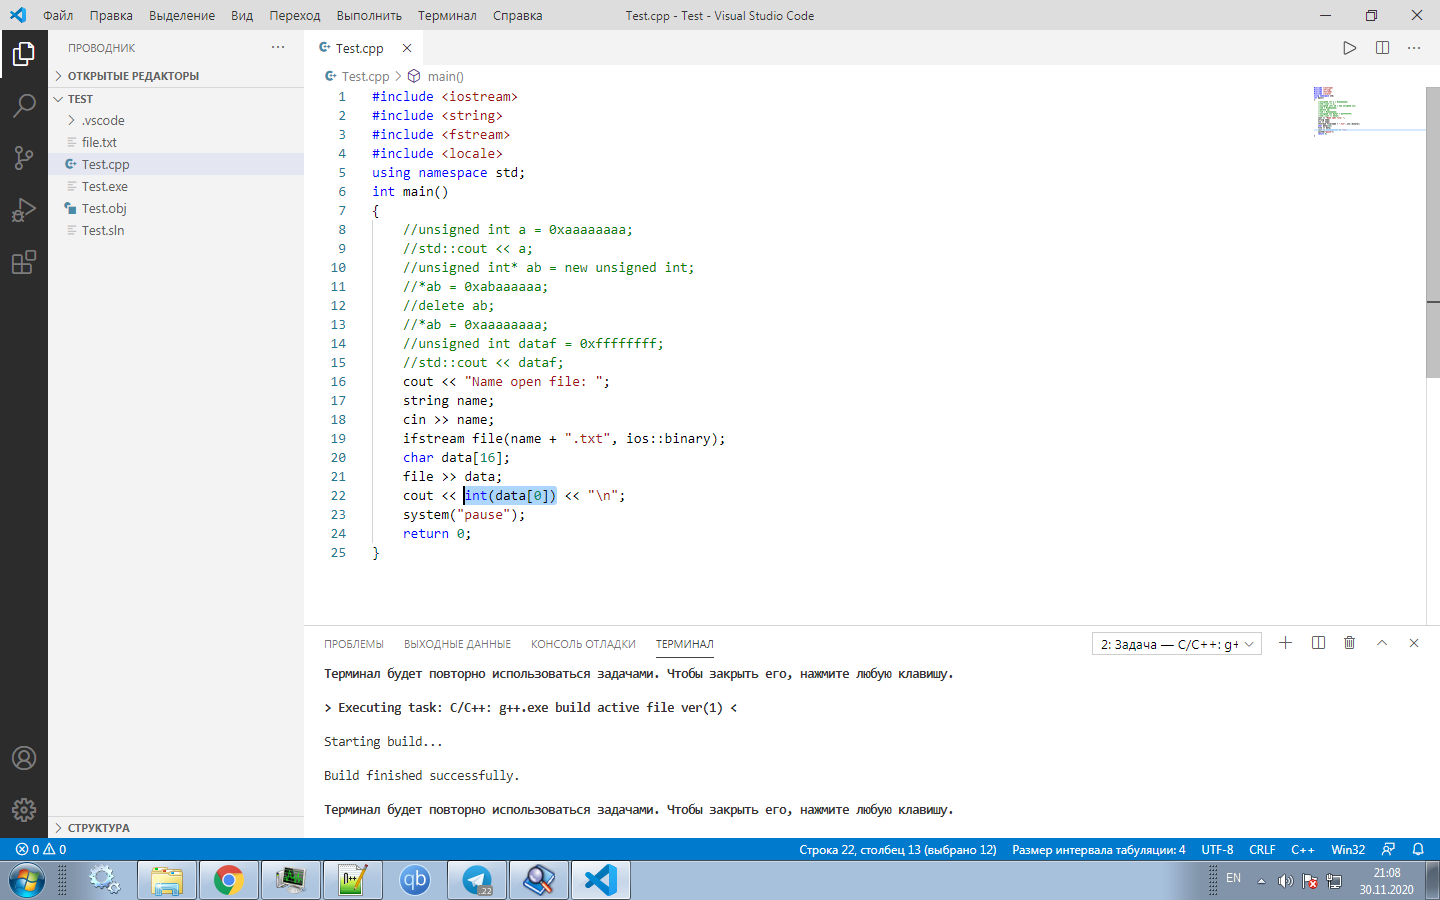This screenshot has width=1440, height=900.
Task: Open the Выполнить menu
Action: [x=369, y=15]
